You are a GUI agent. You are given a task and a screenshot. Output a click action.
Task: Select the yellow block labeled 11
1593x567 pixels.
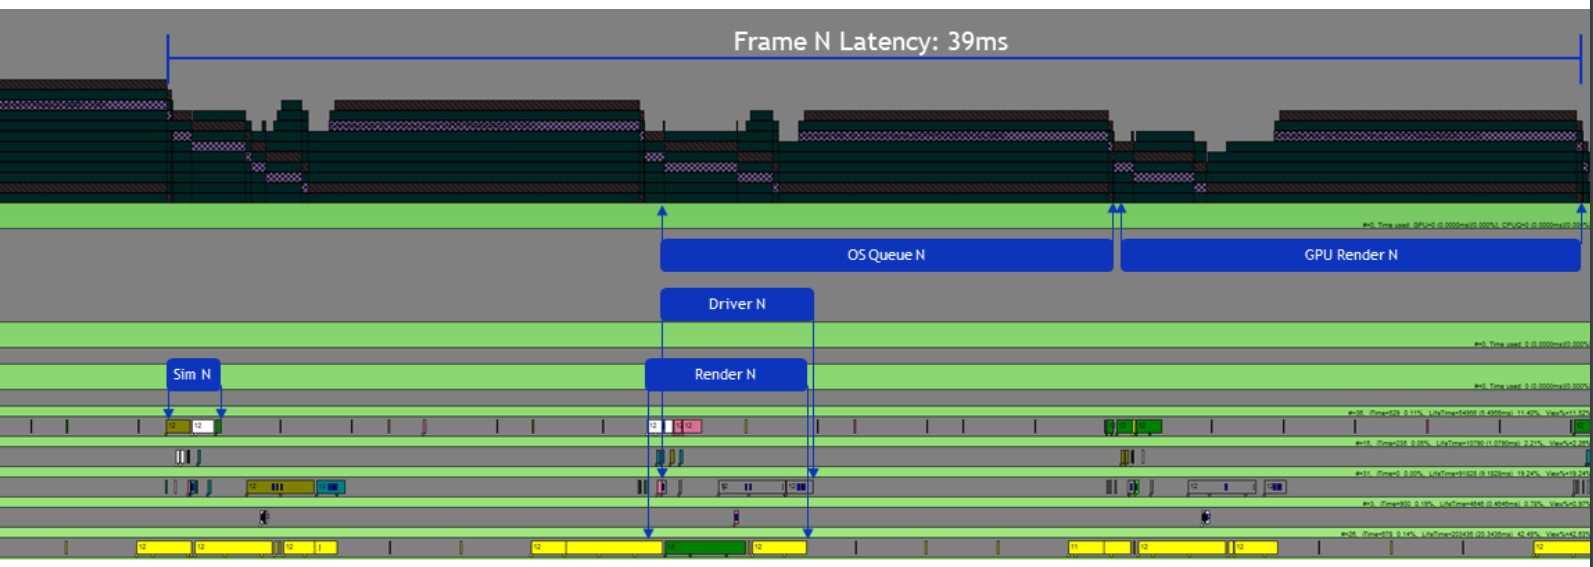click(1085, 547)
